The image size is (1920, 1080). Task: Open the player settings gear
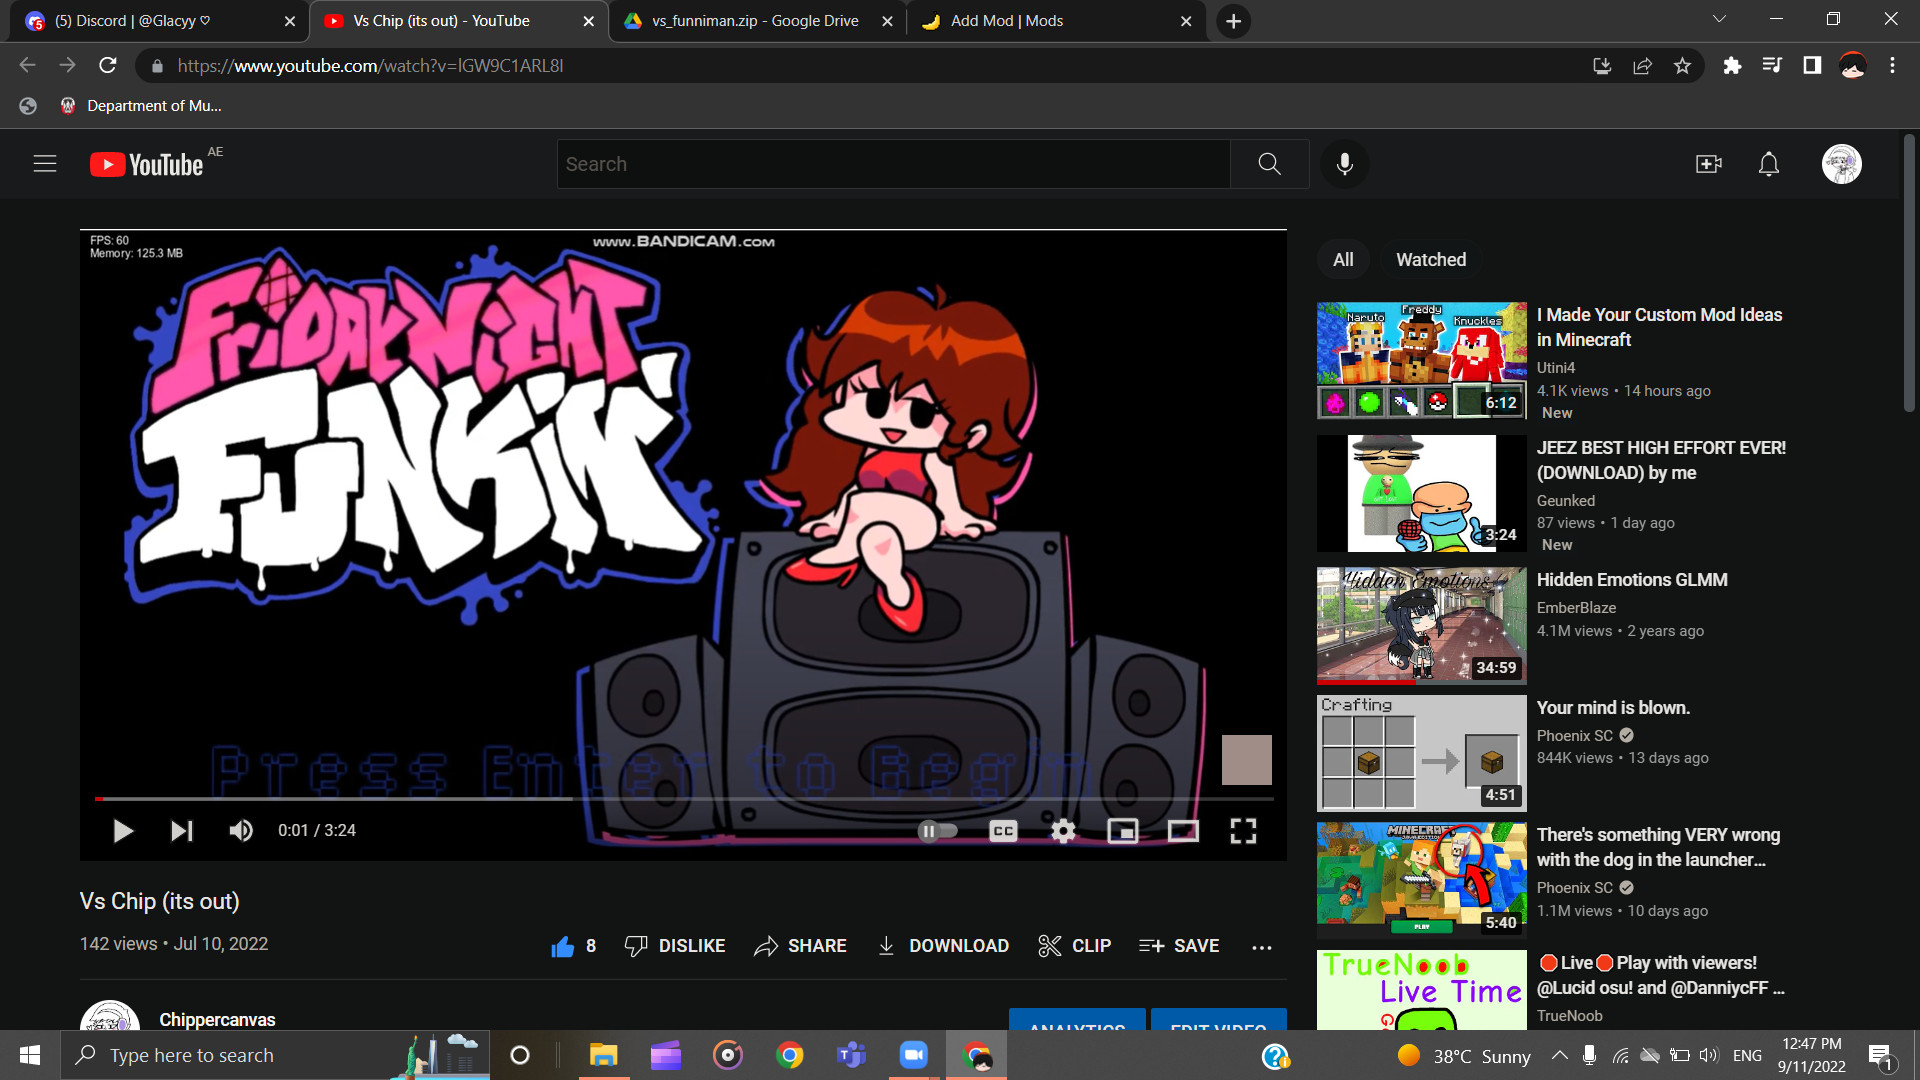coord(1064,831)
